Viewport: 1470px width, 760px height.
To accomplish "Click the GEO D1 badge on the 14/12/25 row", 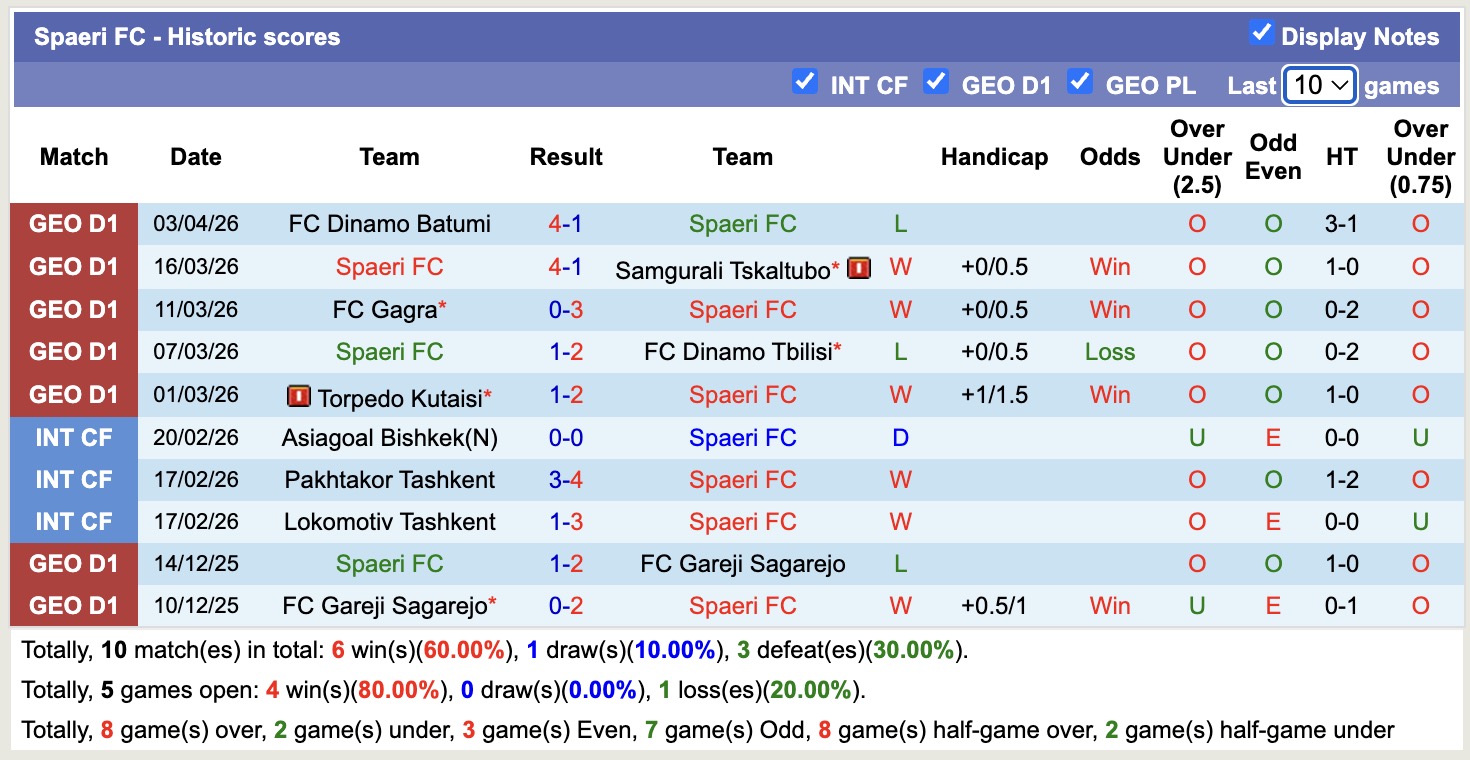I will tap(74, 563).
